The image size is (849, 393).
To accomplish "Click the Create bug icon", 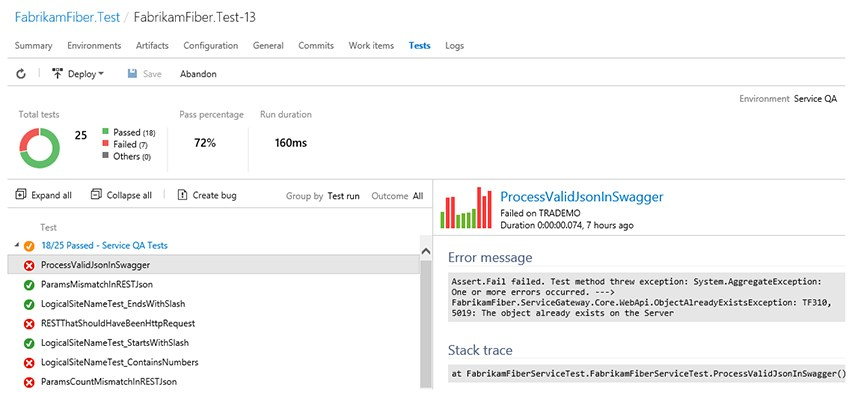I will [x=182, y=195].
